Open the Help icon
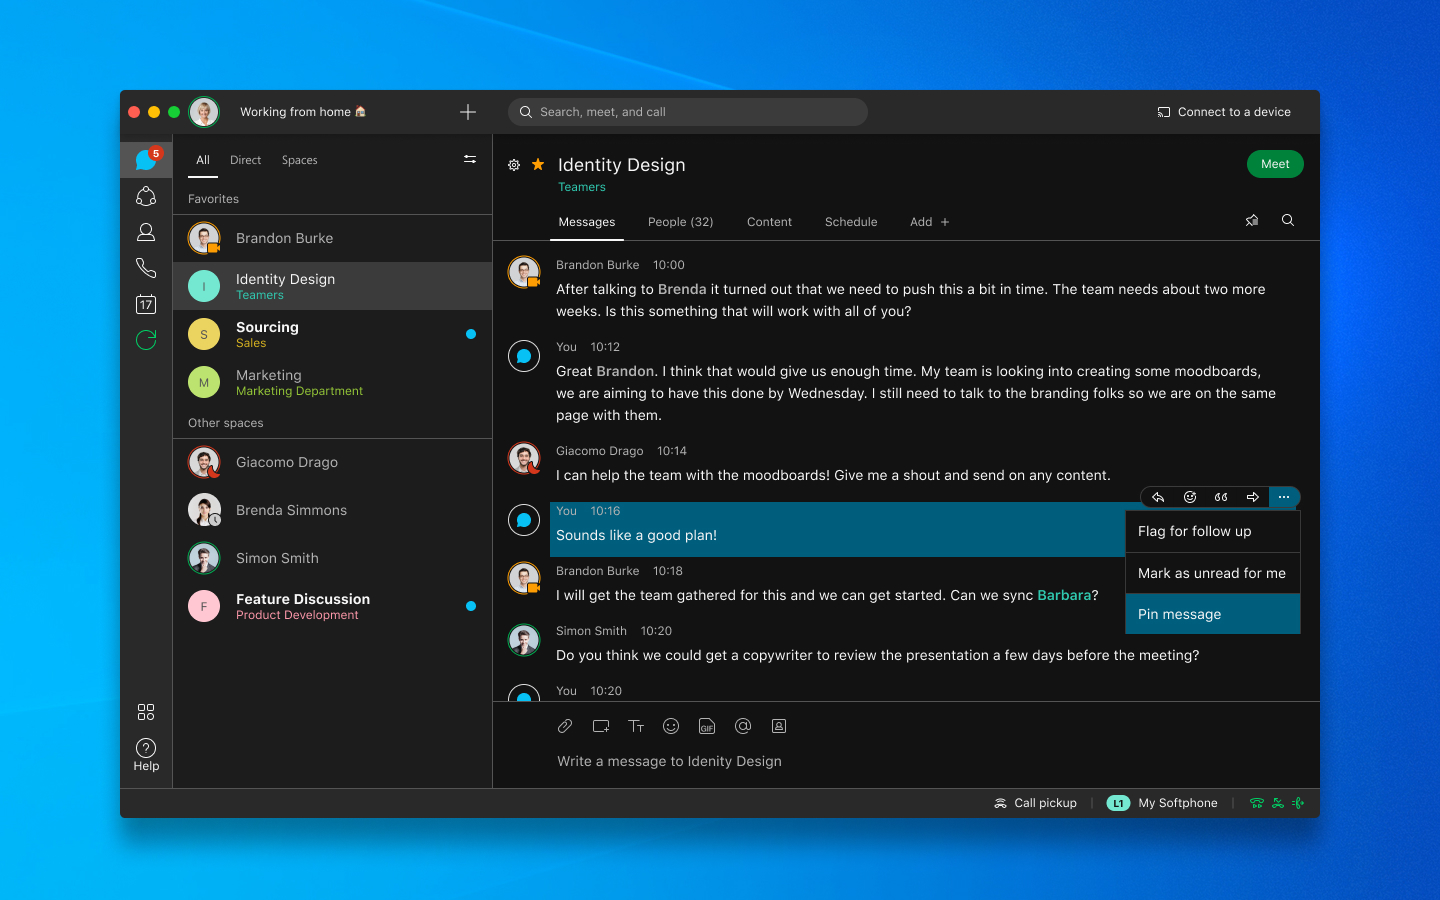This screenshot has height=900, width=1440. pos(146,754)
